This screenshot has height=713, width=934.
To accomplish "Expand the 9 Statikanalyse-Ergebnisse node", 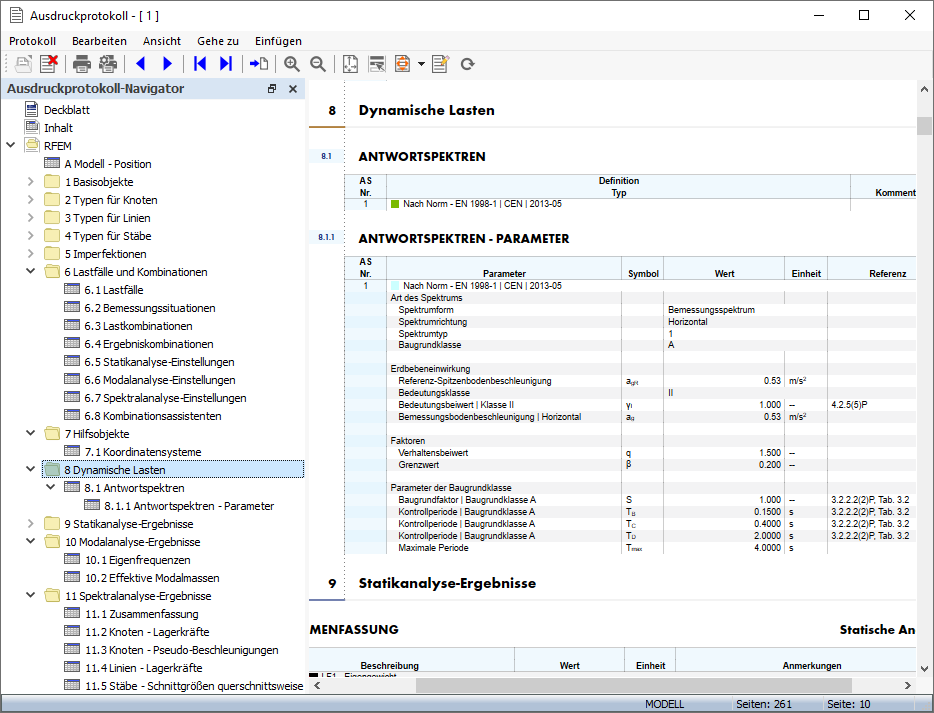I will (x=30, y=524).
